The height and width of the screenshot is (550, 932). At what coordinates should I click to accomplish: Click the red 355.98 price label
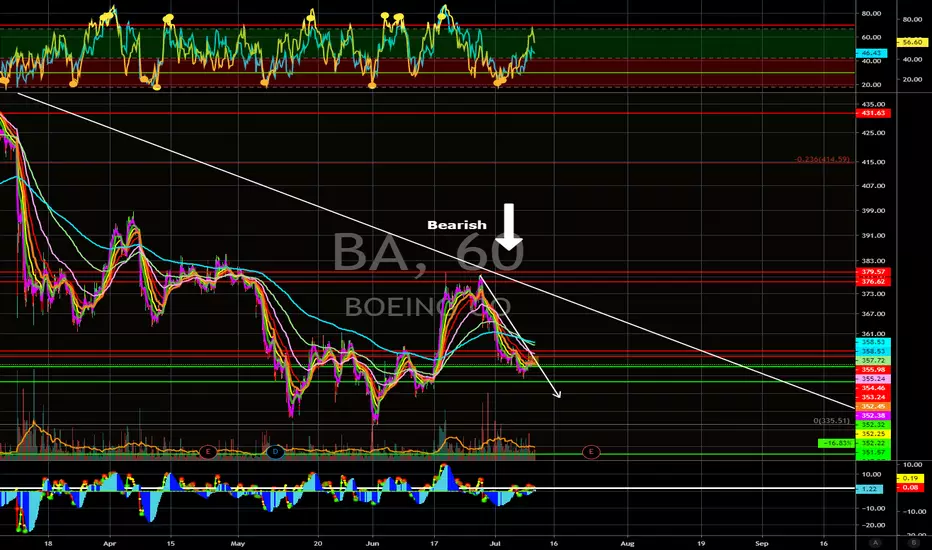coord(873,369)
